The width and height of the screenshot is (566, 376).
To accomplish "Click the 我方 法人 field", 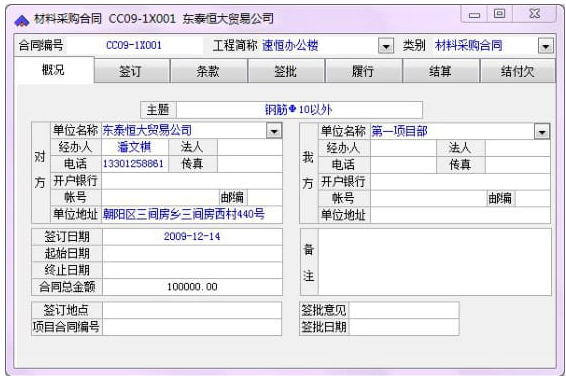I will [518, 148].
